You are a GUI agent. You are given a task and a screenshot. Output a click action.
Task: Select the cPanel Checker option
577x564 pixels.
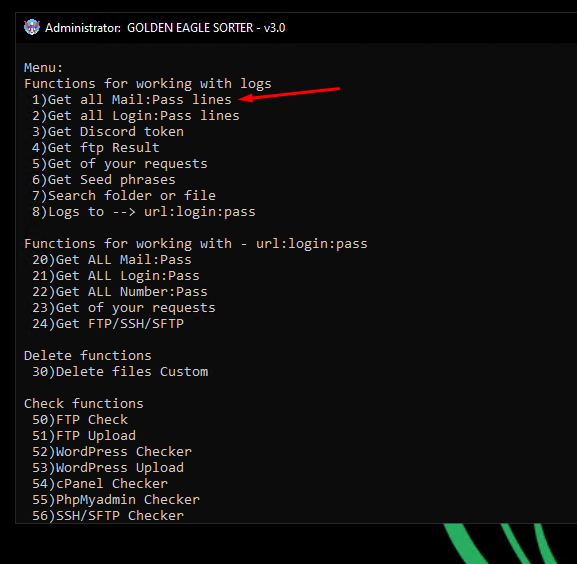pos(100,484)
